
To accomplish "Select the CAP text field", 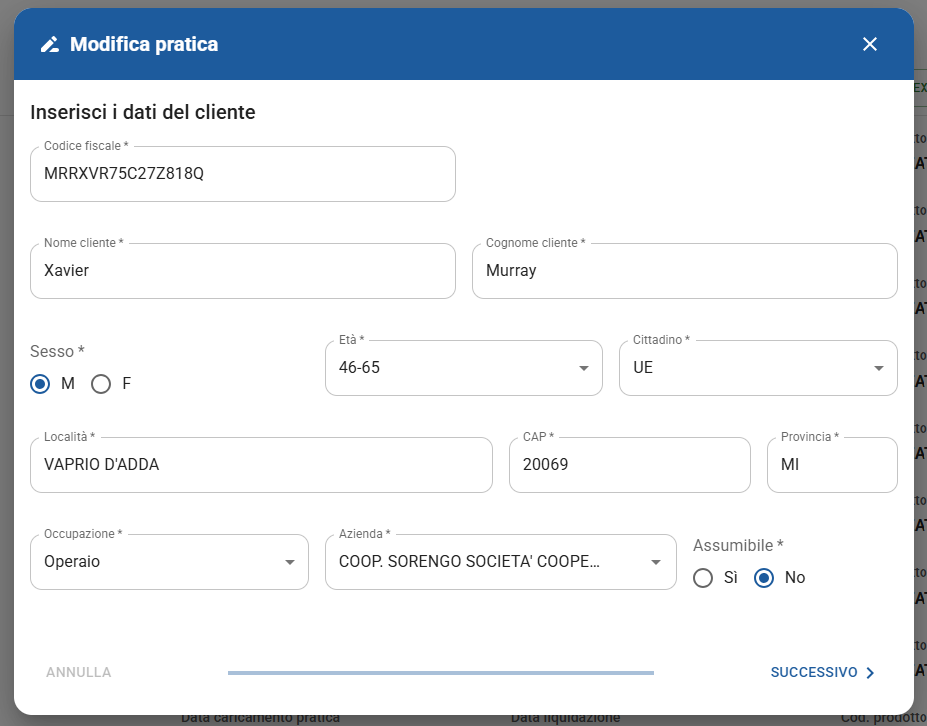I will click(629, 465).
